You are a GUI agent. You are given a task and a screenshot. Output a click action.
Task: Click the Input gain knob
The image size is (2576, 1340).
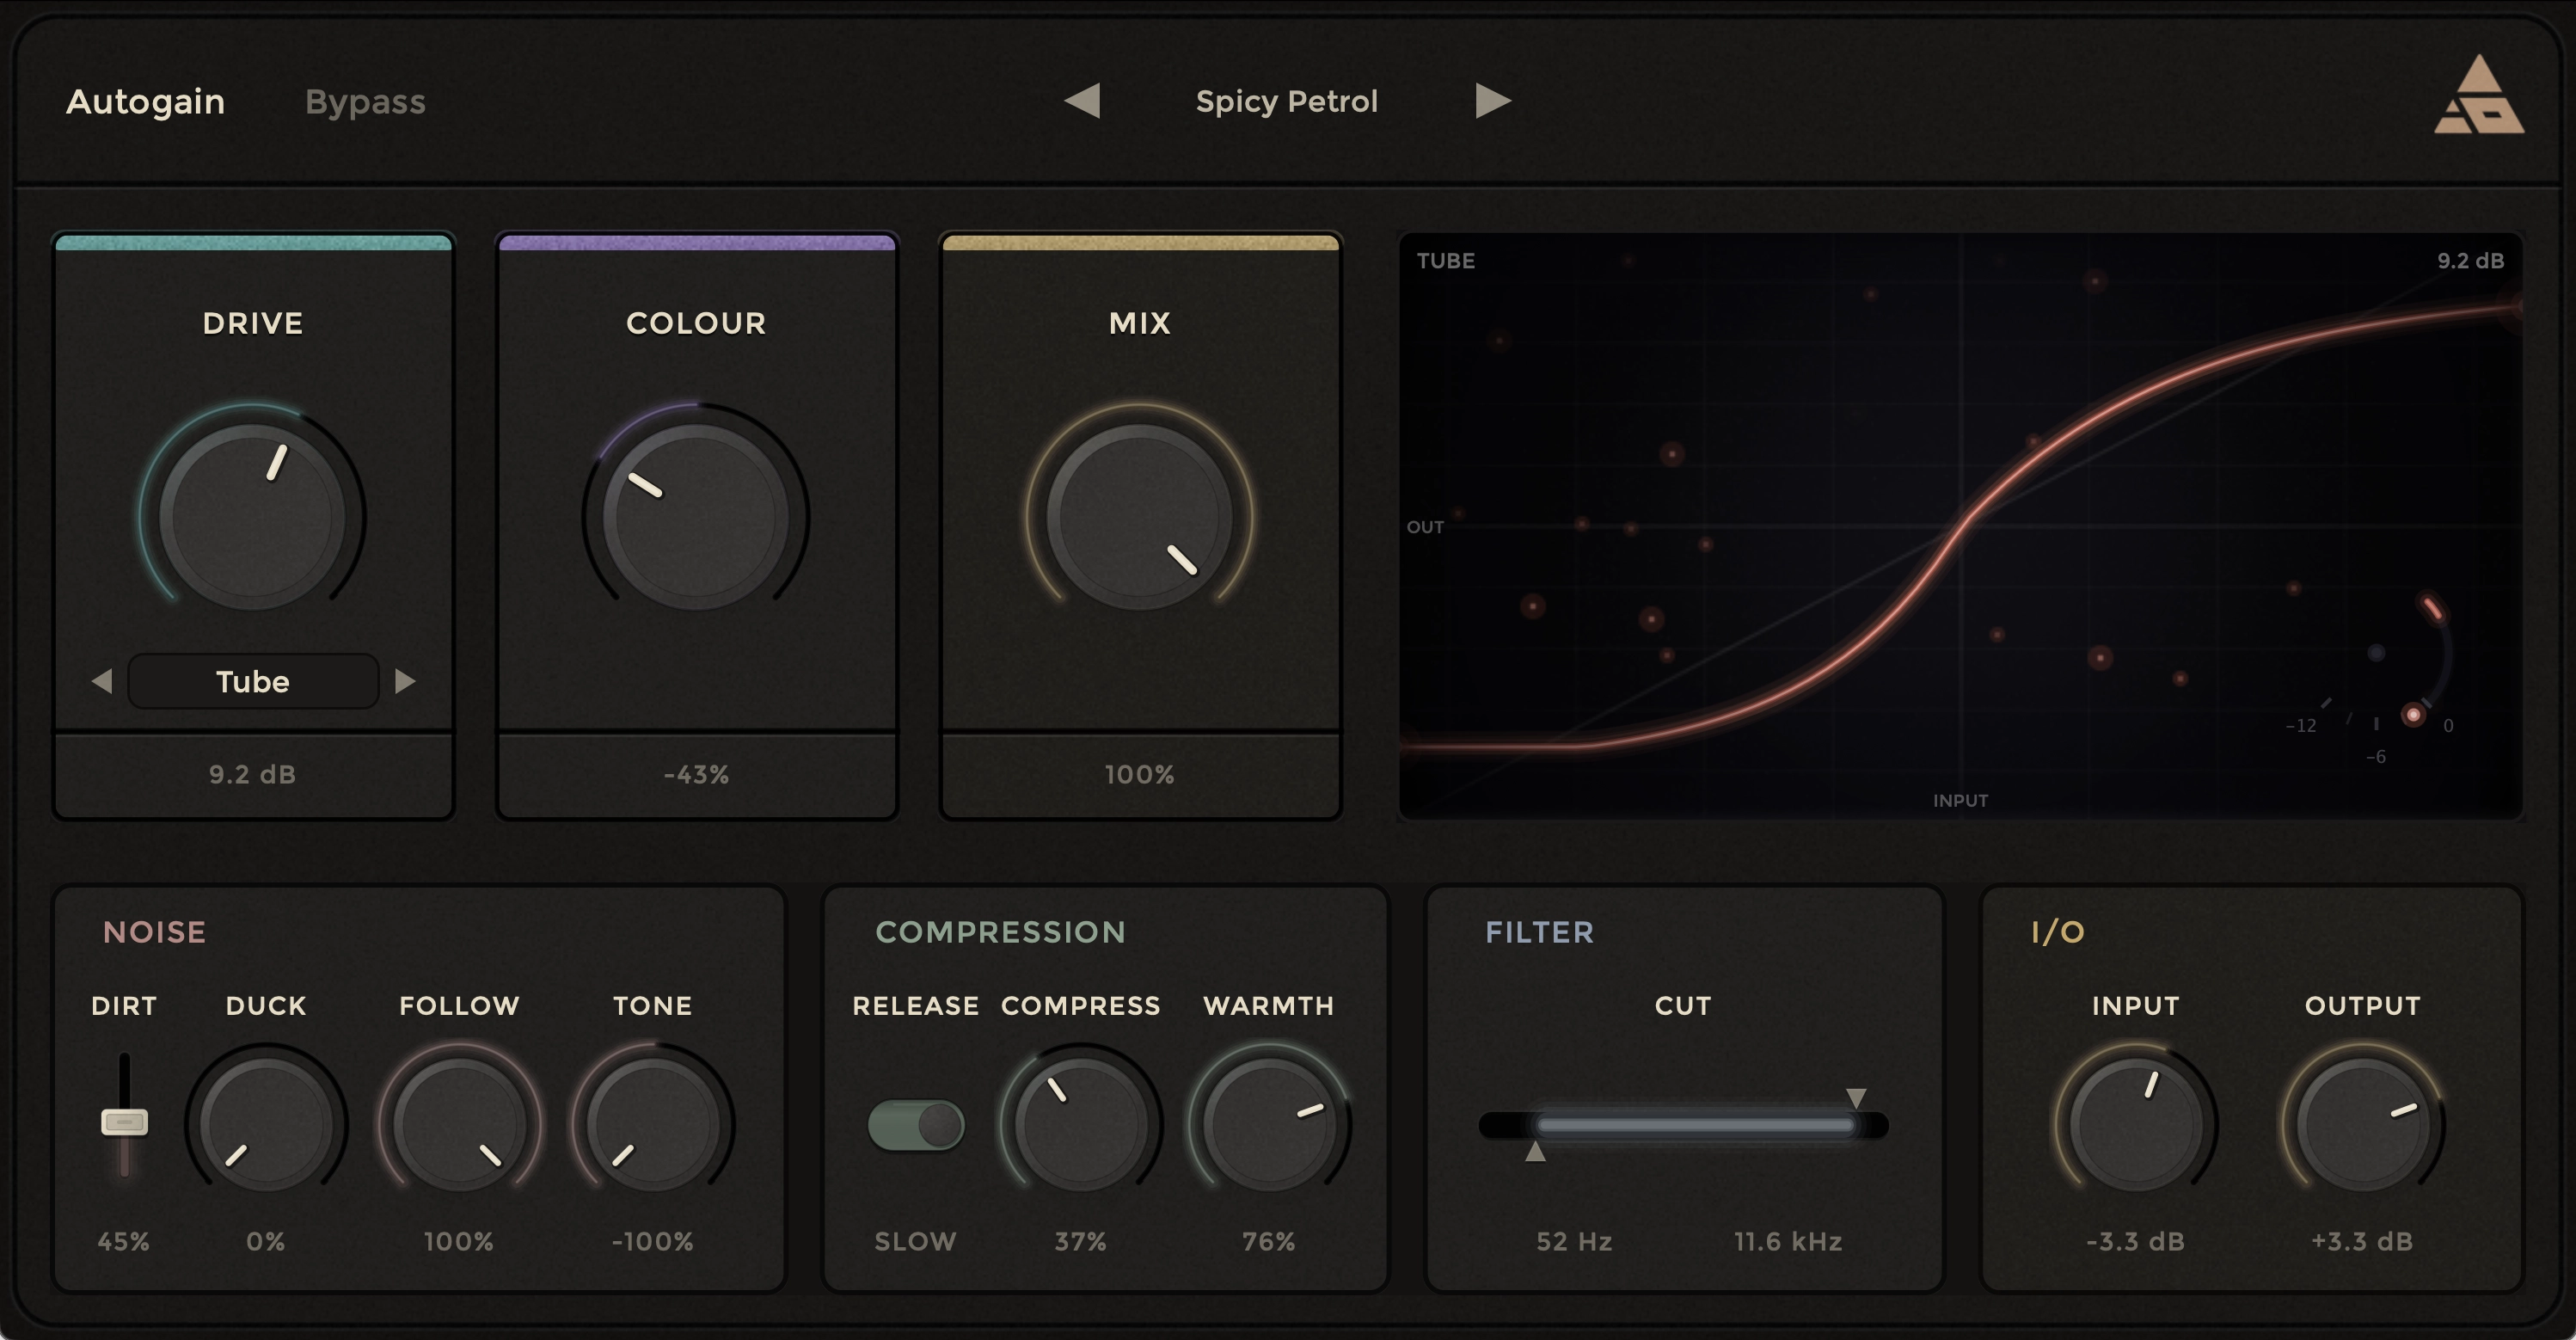pos(2135,1124)
